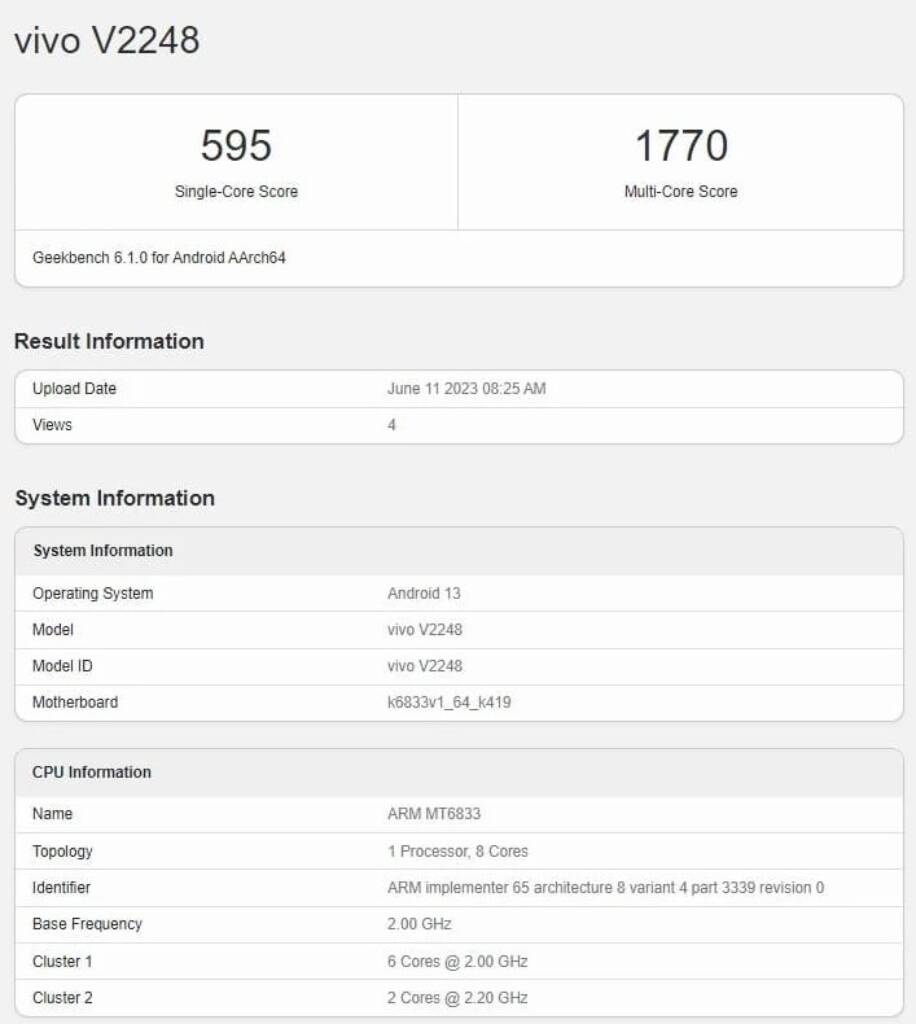Click the 'Cluster 2' row label
The image size is (916, 1024).
pos(63,998)
